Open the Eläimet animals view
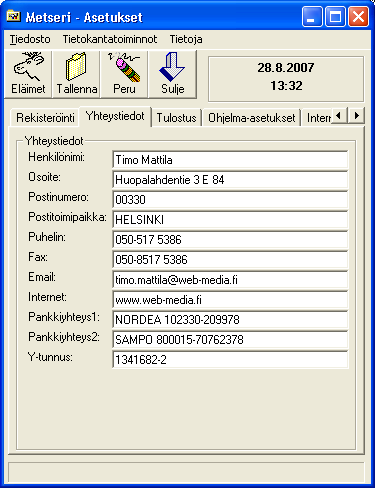Image resolution: width=375 pixels, height=488 pixels. point(28,74)
